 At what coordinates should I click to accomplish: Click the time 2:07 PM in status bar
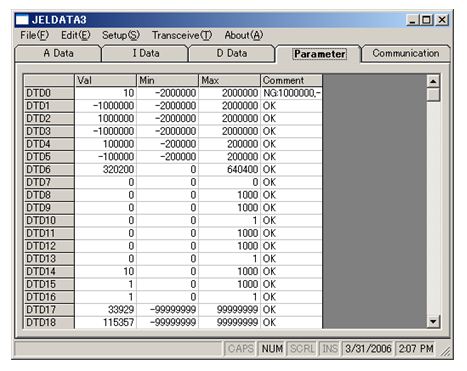416,349
